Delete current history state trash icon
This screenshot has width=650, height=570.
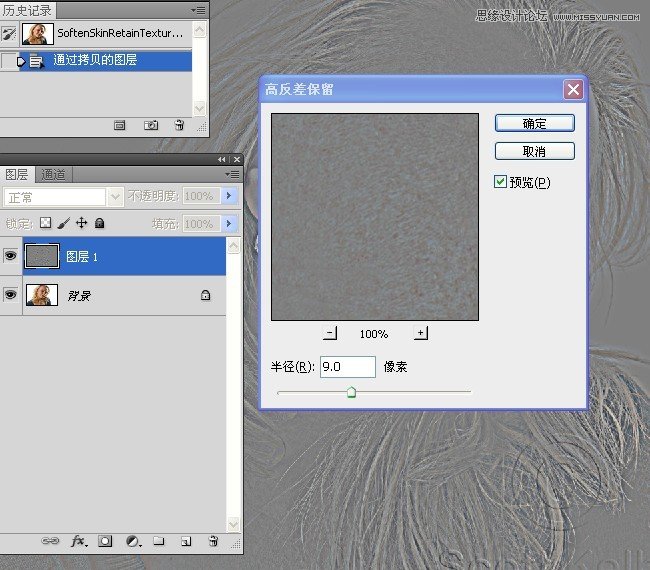click(179, 125)
